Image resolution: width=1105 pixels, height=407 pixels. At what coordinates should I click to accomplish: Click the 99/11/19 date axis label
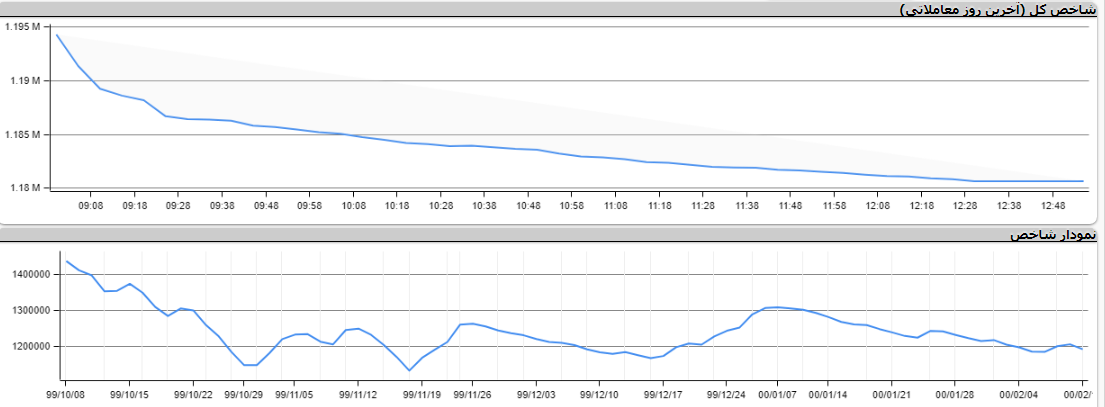[421, 393]
